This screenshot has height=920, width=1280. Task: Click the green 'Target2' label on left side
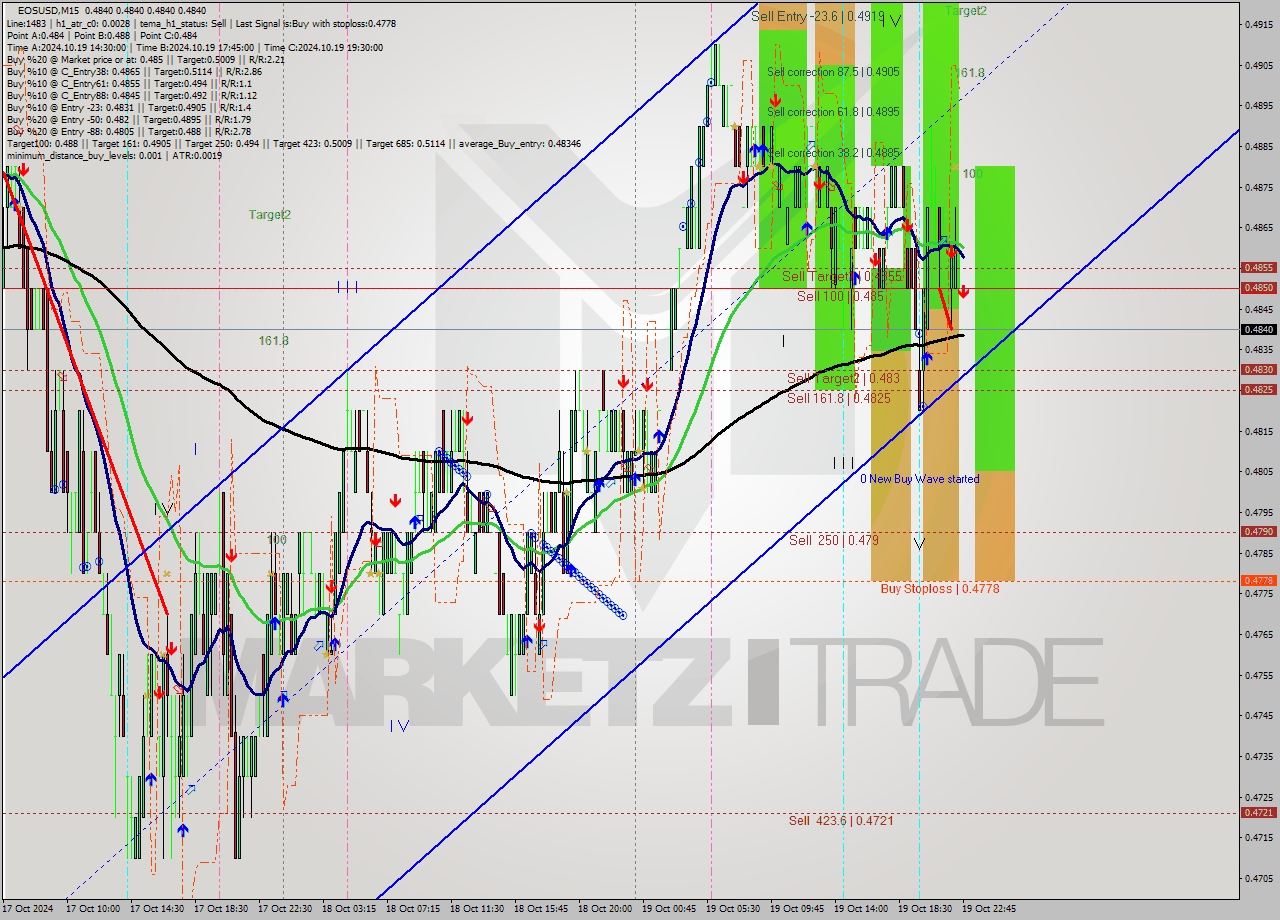coord(270,214)
